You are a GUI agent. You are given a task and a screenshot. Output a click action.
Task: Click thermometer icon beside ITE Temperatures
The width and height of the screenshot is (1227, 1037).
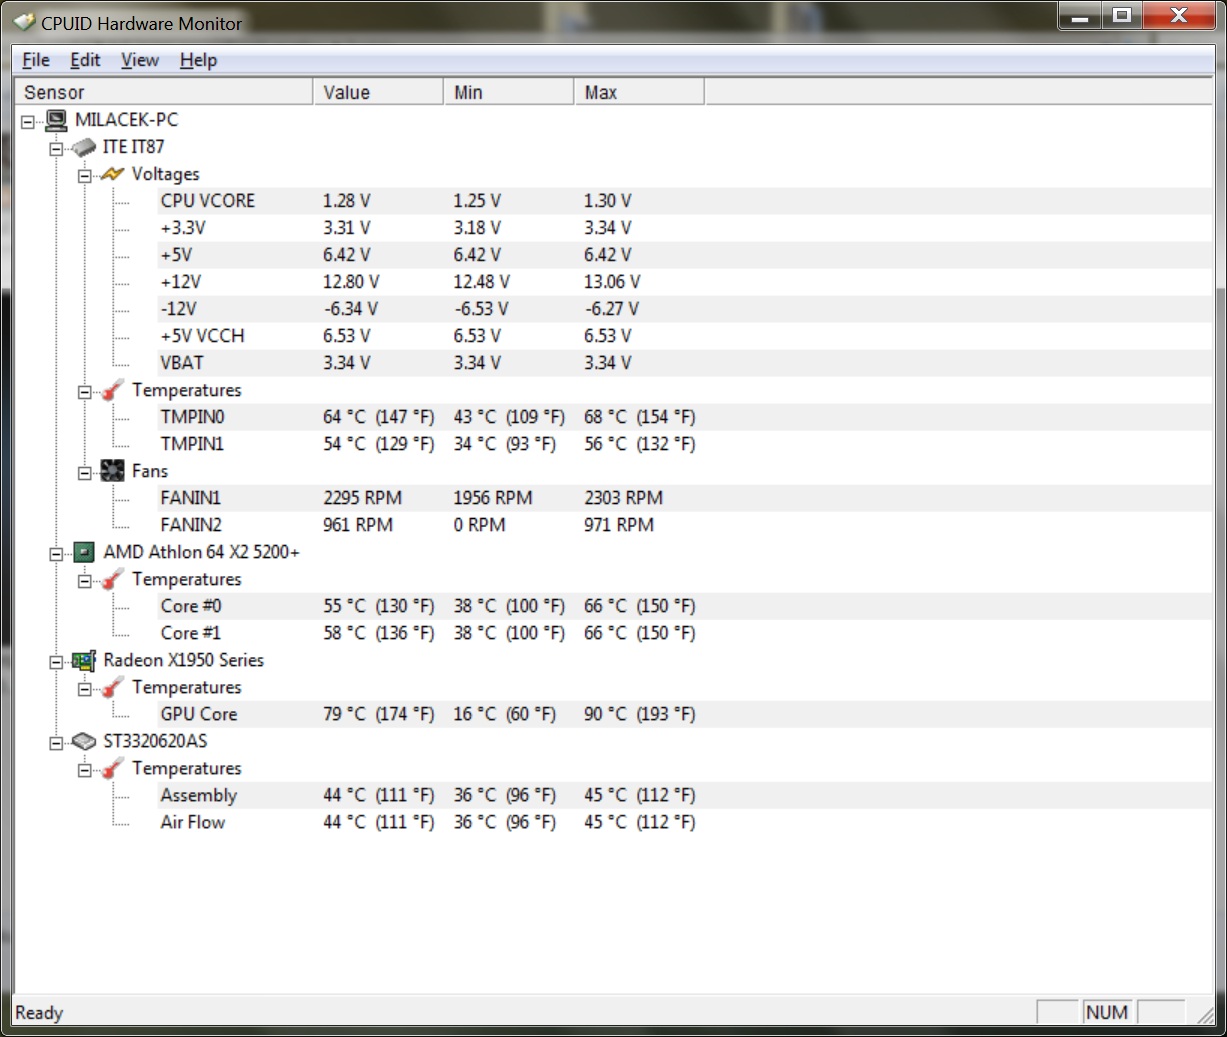[x=112, y=390]
